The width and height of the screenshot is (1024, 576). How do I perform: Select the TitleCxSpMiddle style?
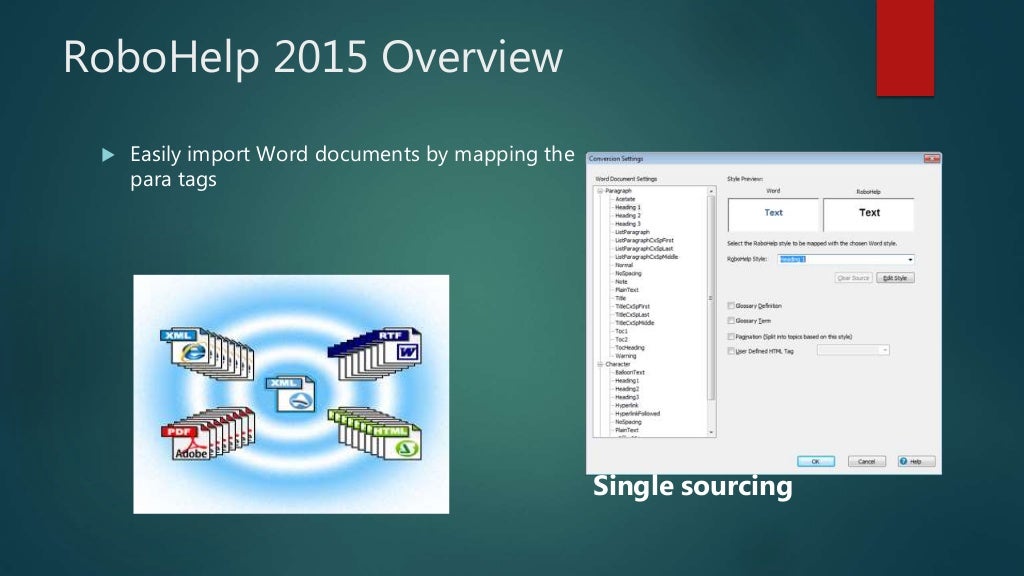click(634, 323)
